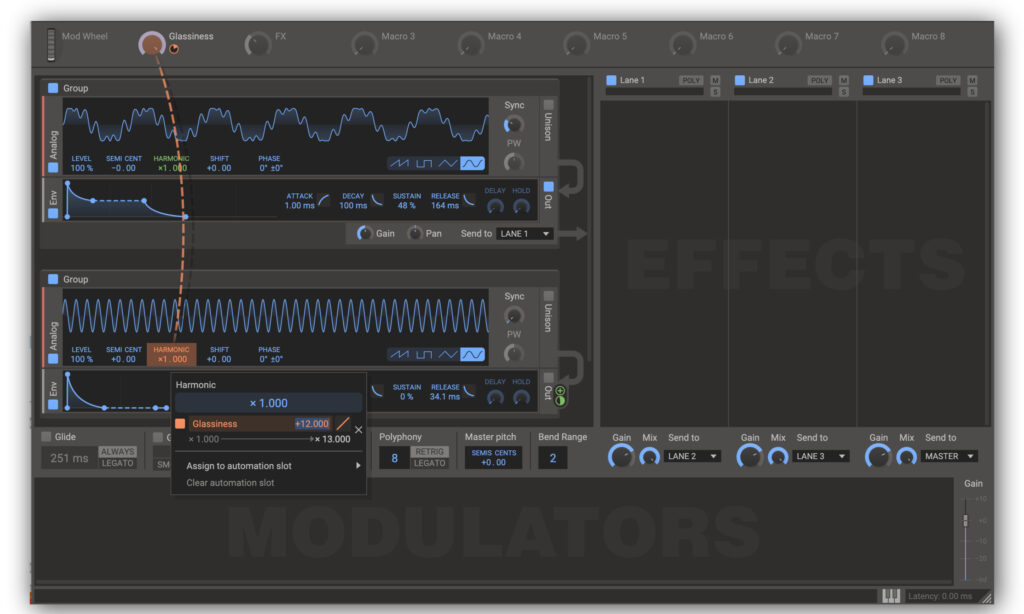Click the Macro 8 knob
1024x614 pixels.
(893, 44)
